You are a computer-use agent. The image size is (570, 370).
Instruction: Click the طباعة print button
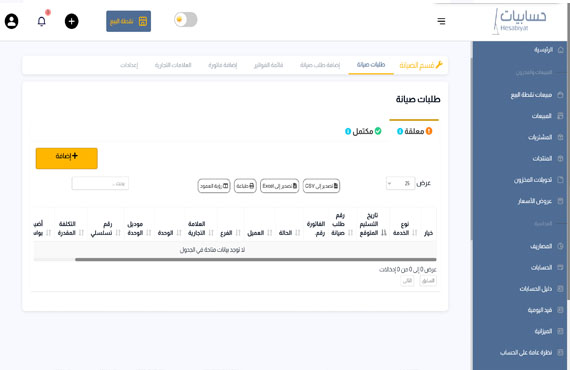[245, 186]
